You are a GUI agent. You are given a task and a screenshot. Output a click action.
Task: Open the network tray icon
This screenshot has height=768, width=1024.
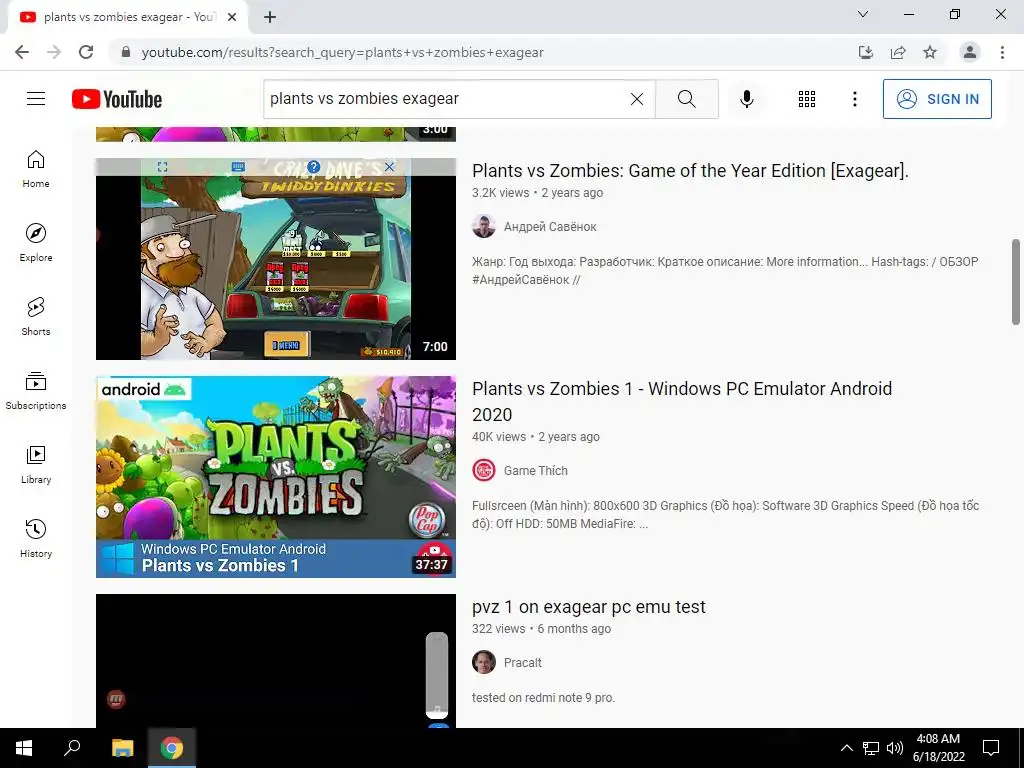871,748
